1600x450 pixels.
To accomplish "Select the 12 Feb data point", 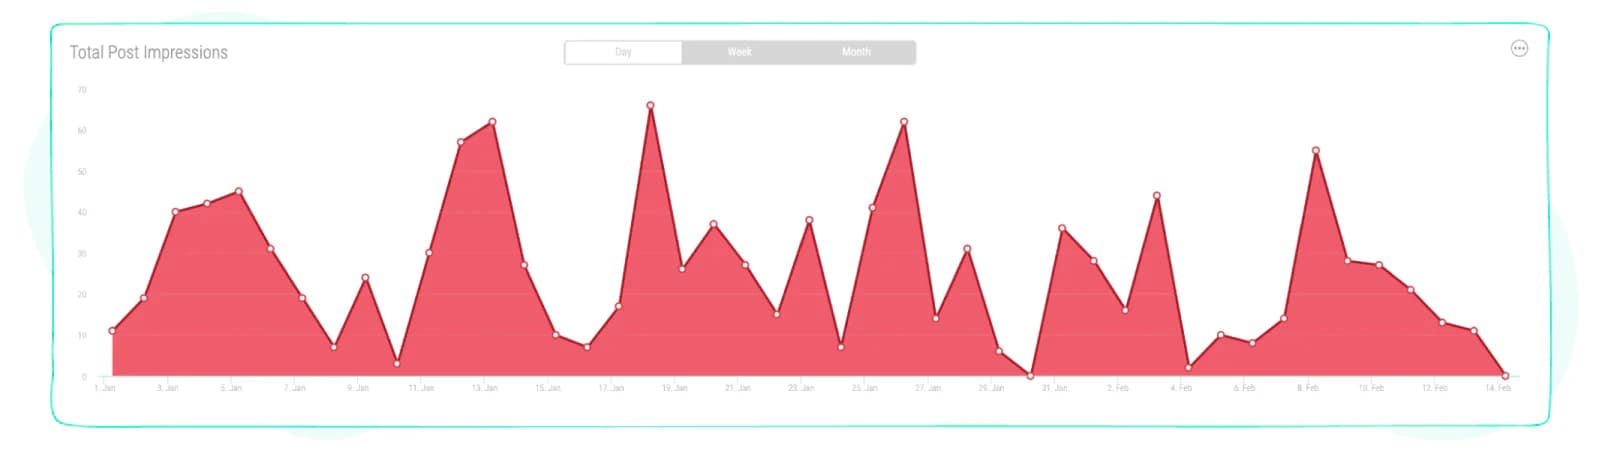I will click(x=1442, y=322).
